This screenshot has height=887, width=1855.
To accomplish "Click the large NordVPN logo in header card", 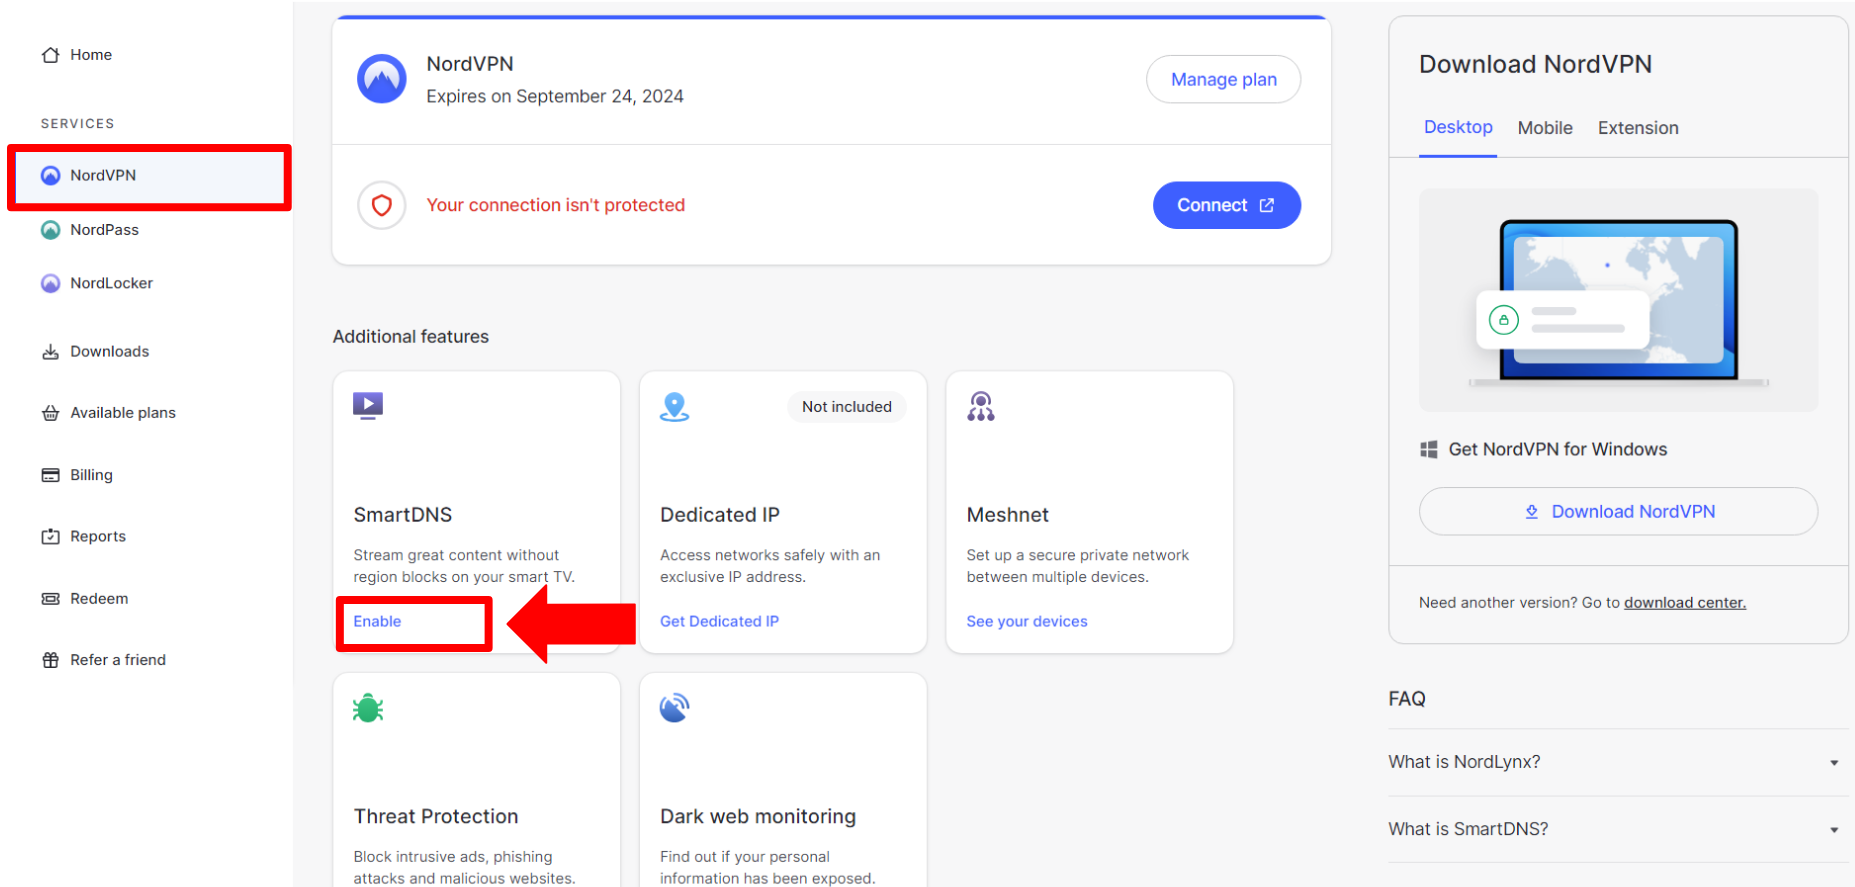I will tap(382, 79).
